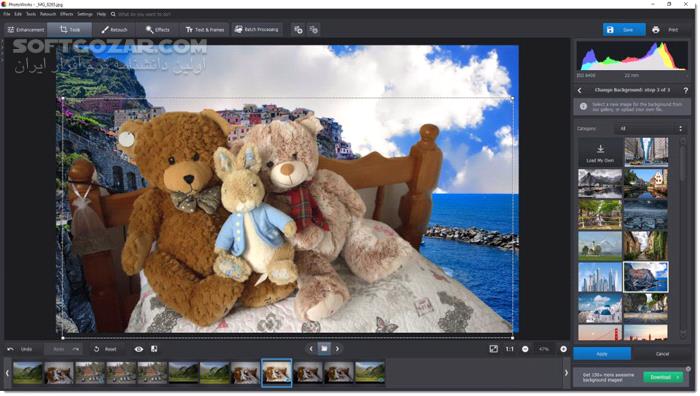Toggle the before/after compare icon
The width and height of the screenshot is (700, 396).
point(154,349)
